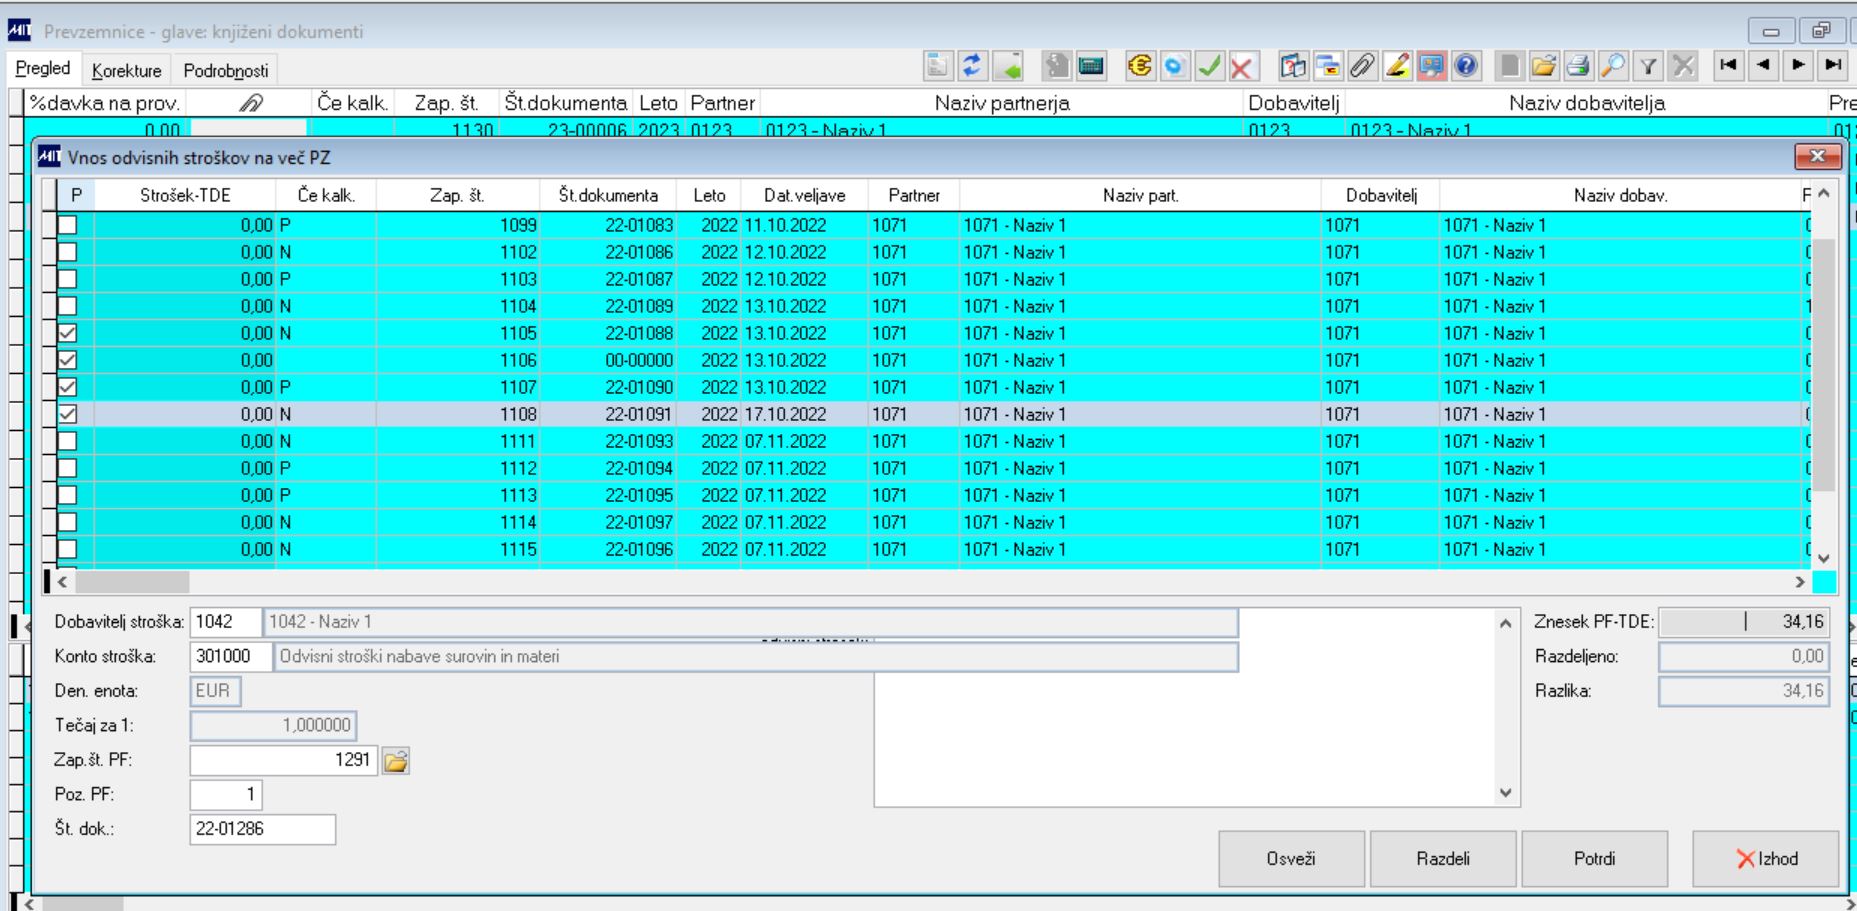1857x911 pixels.
Task: Click grid vertical scrollbar up arrow
Action: point(1824,194)
